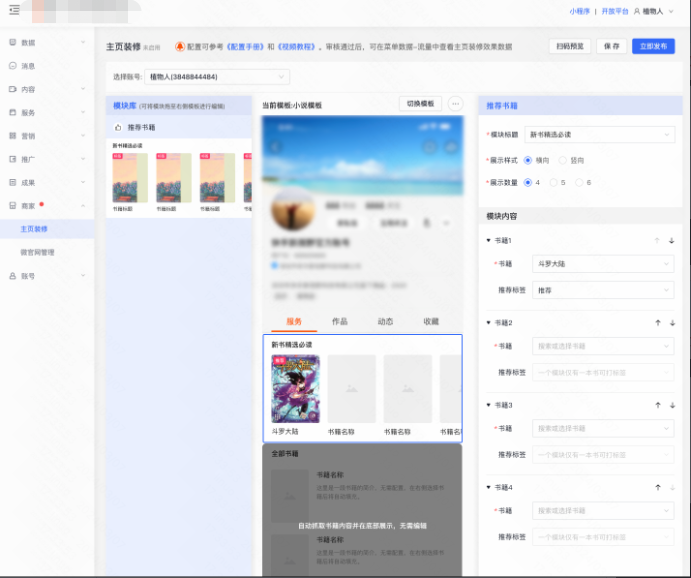Move 书籍2 up with the arrow icon
The image size is (691, 578).
(657, 323)
